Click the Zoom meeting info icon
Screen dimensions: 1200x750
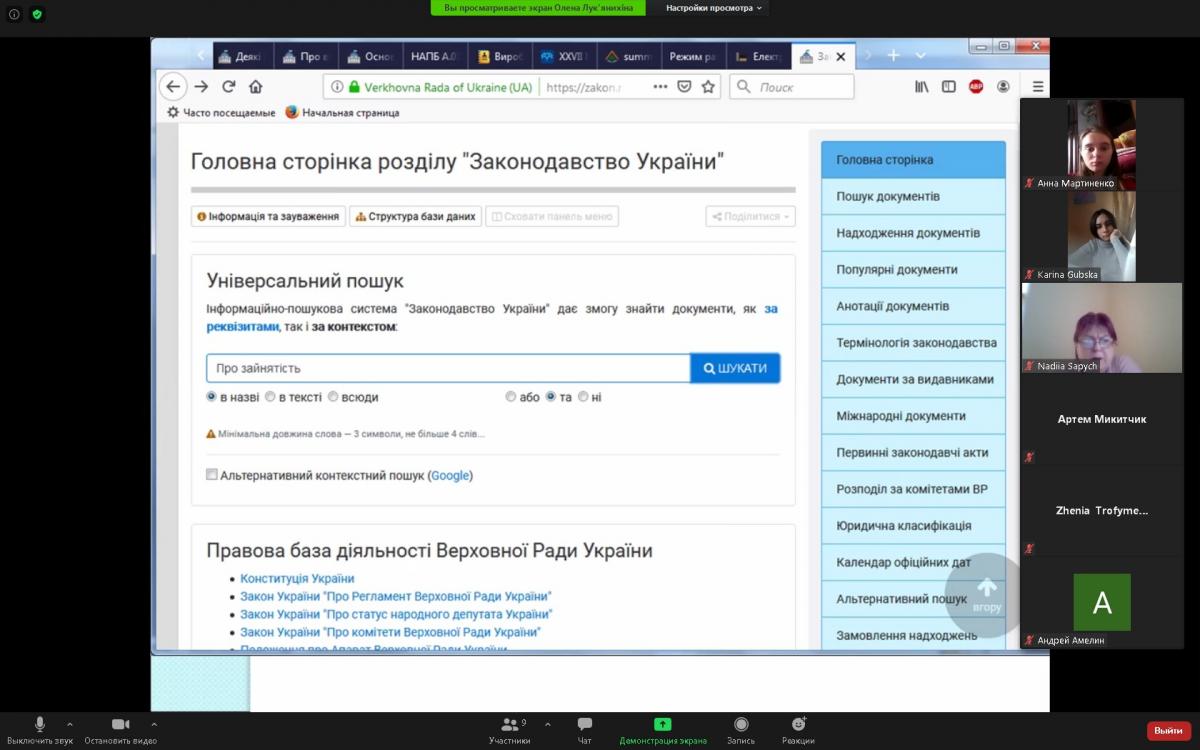pyautogui.click(x=14, y=14)
